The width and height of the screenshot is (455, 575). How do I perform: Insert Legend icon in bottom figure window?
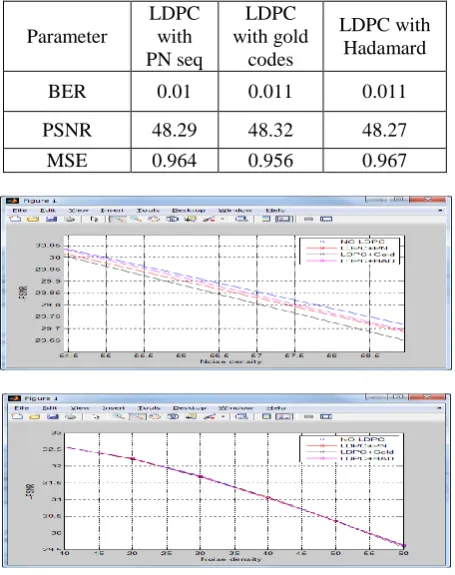coord(284,417)
